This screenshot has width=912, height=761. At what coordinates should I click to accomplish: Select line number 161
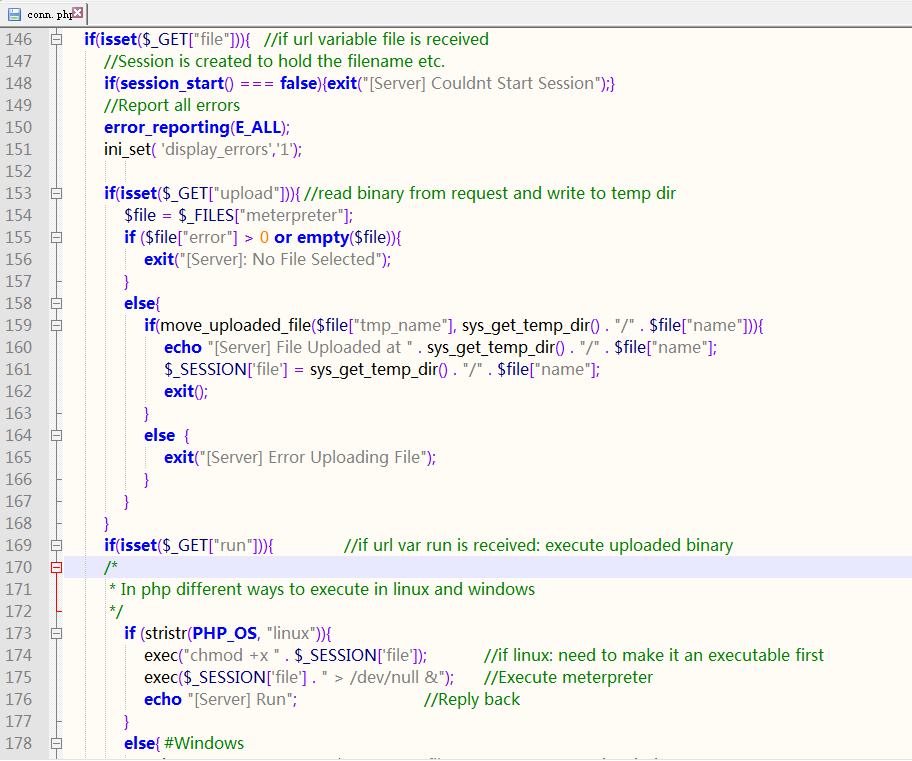point(19,369)
